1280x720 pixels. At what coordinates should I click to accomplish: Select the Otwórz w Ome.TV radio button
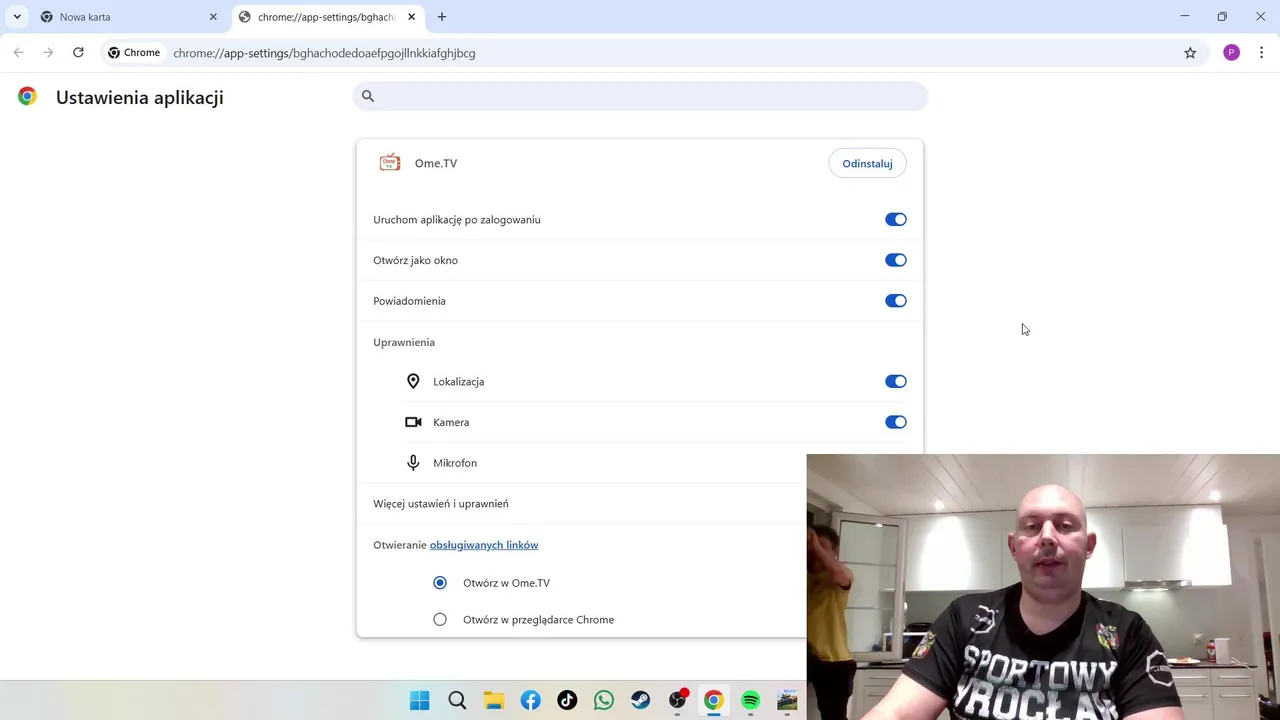point(440,583)
